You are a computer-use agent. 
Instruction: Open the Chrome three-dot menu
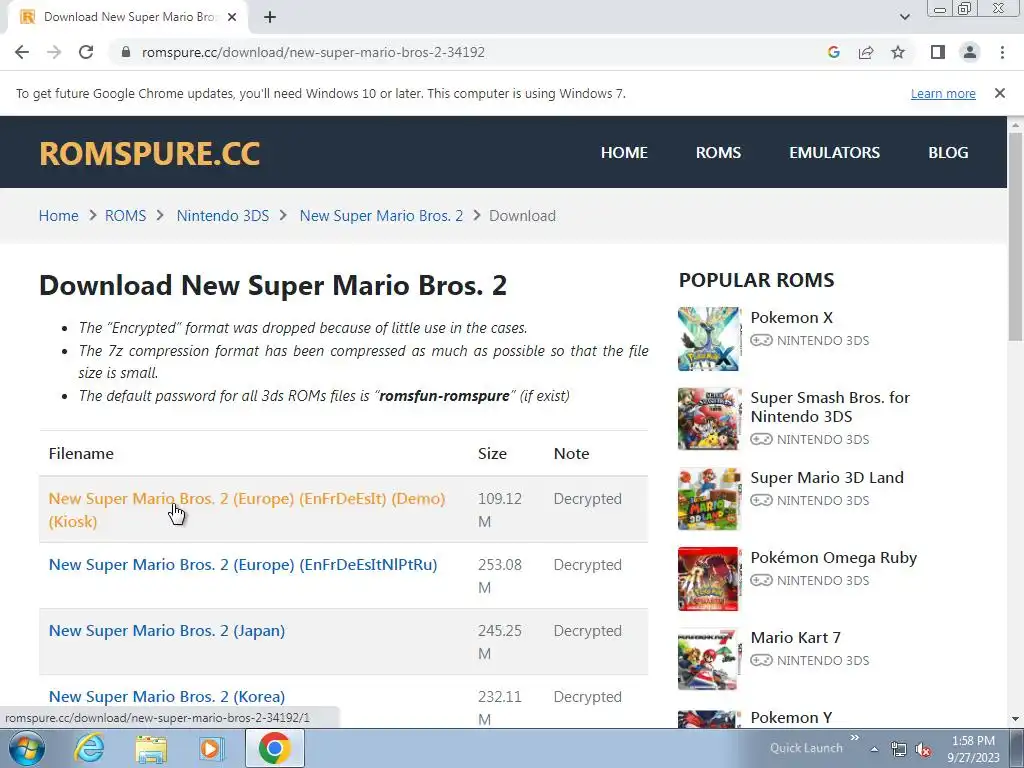click(x=1002, y=52)
